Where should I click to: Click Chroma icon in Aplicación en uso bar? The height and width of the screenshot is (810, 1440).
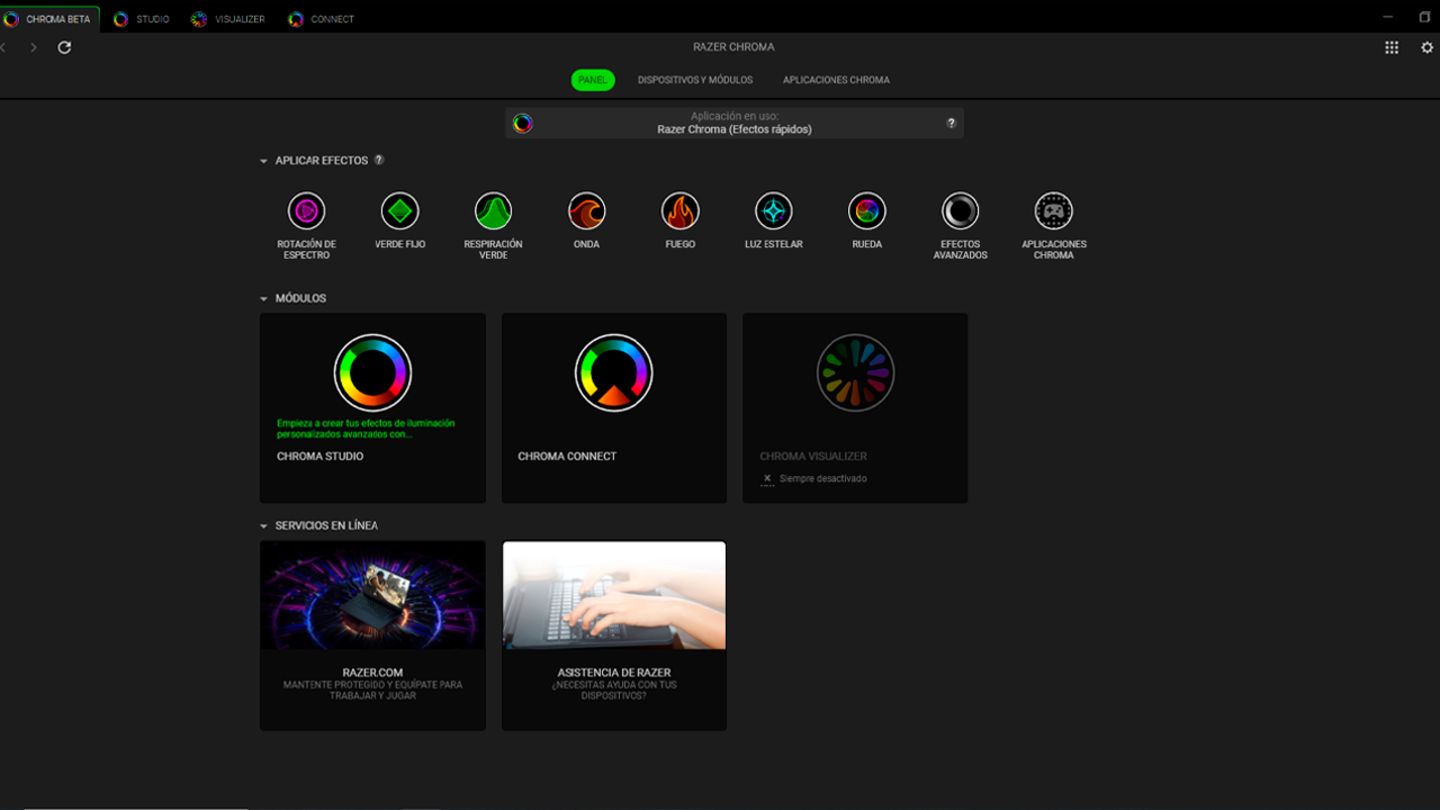(523, 123)
